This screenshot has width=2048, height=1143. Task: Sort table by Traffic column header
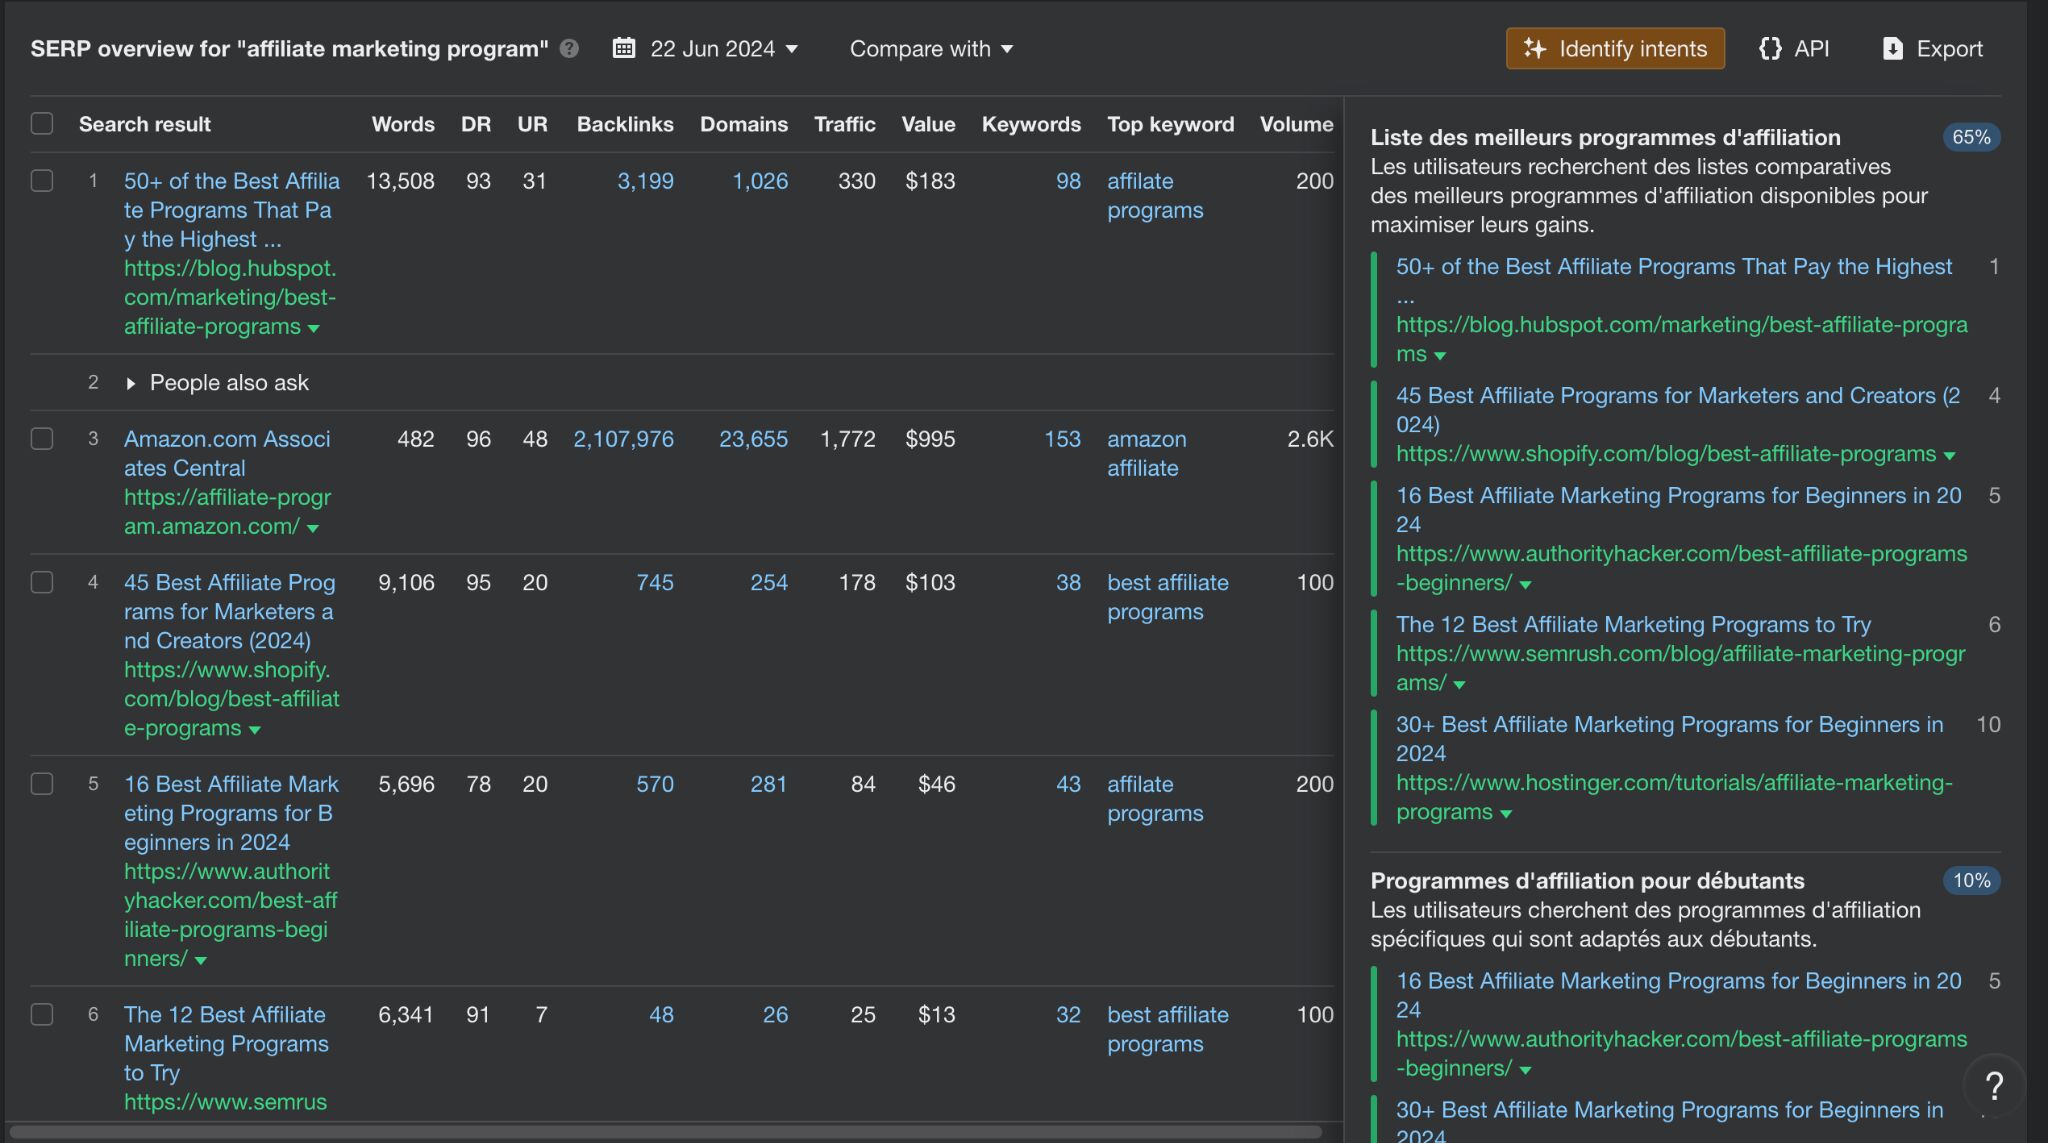[x=844, y=124]
